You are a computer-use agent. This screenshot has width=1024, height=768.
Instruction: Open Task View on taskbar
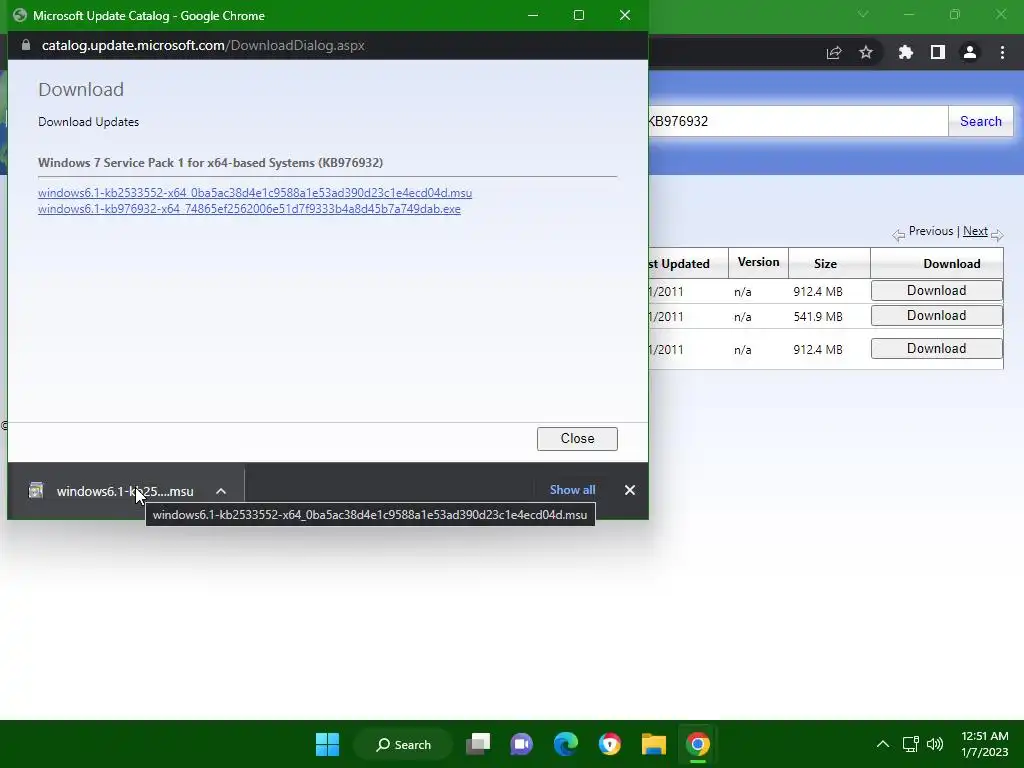pos(478,744)
